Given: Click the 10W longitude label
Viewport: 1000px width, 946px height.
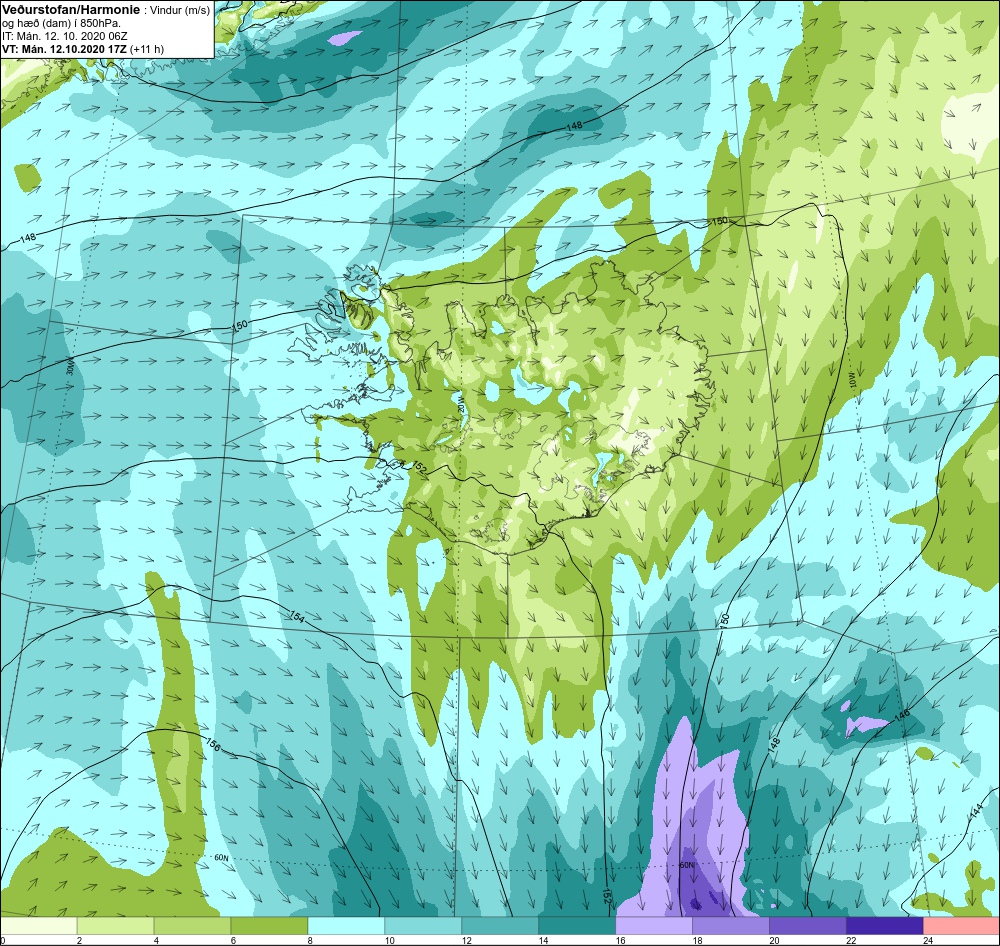Looking at the screenshot, I should (x=852, y=380).
